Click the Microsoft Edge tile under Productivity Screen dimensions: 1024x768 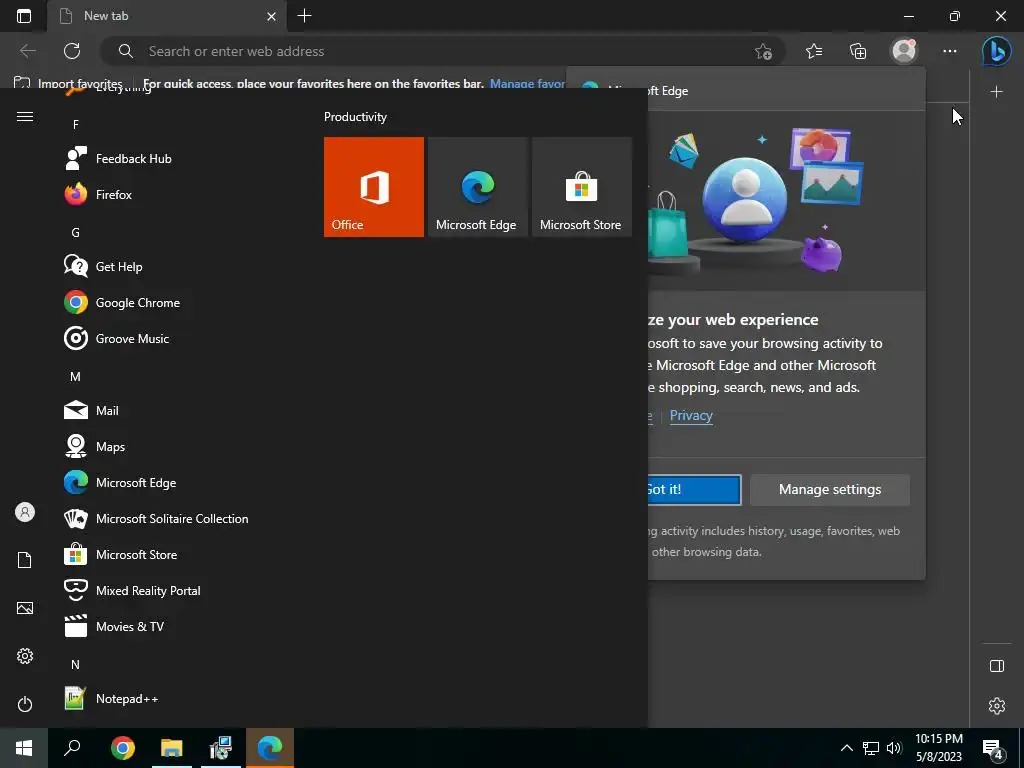coord(477,187)
